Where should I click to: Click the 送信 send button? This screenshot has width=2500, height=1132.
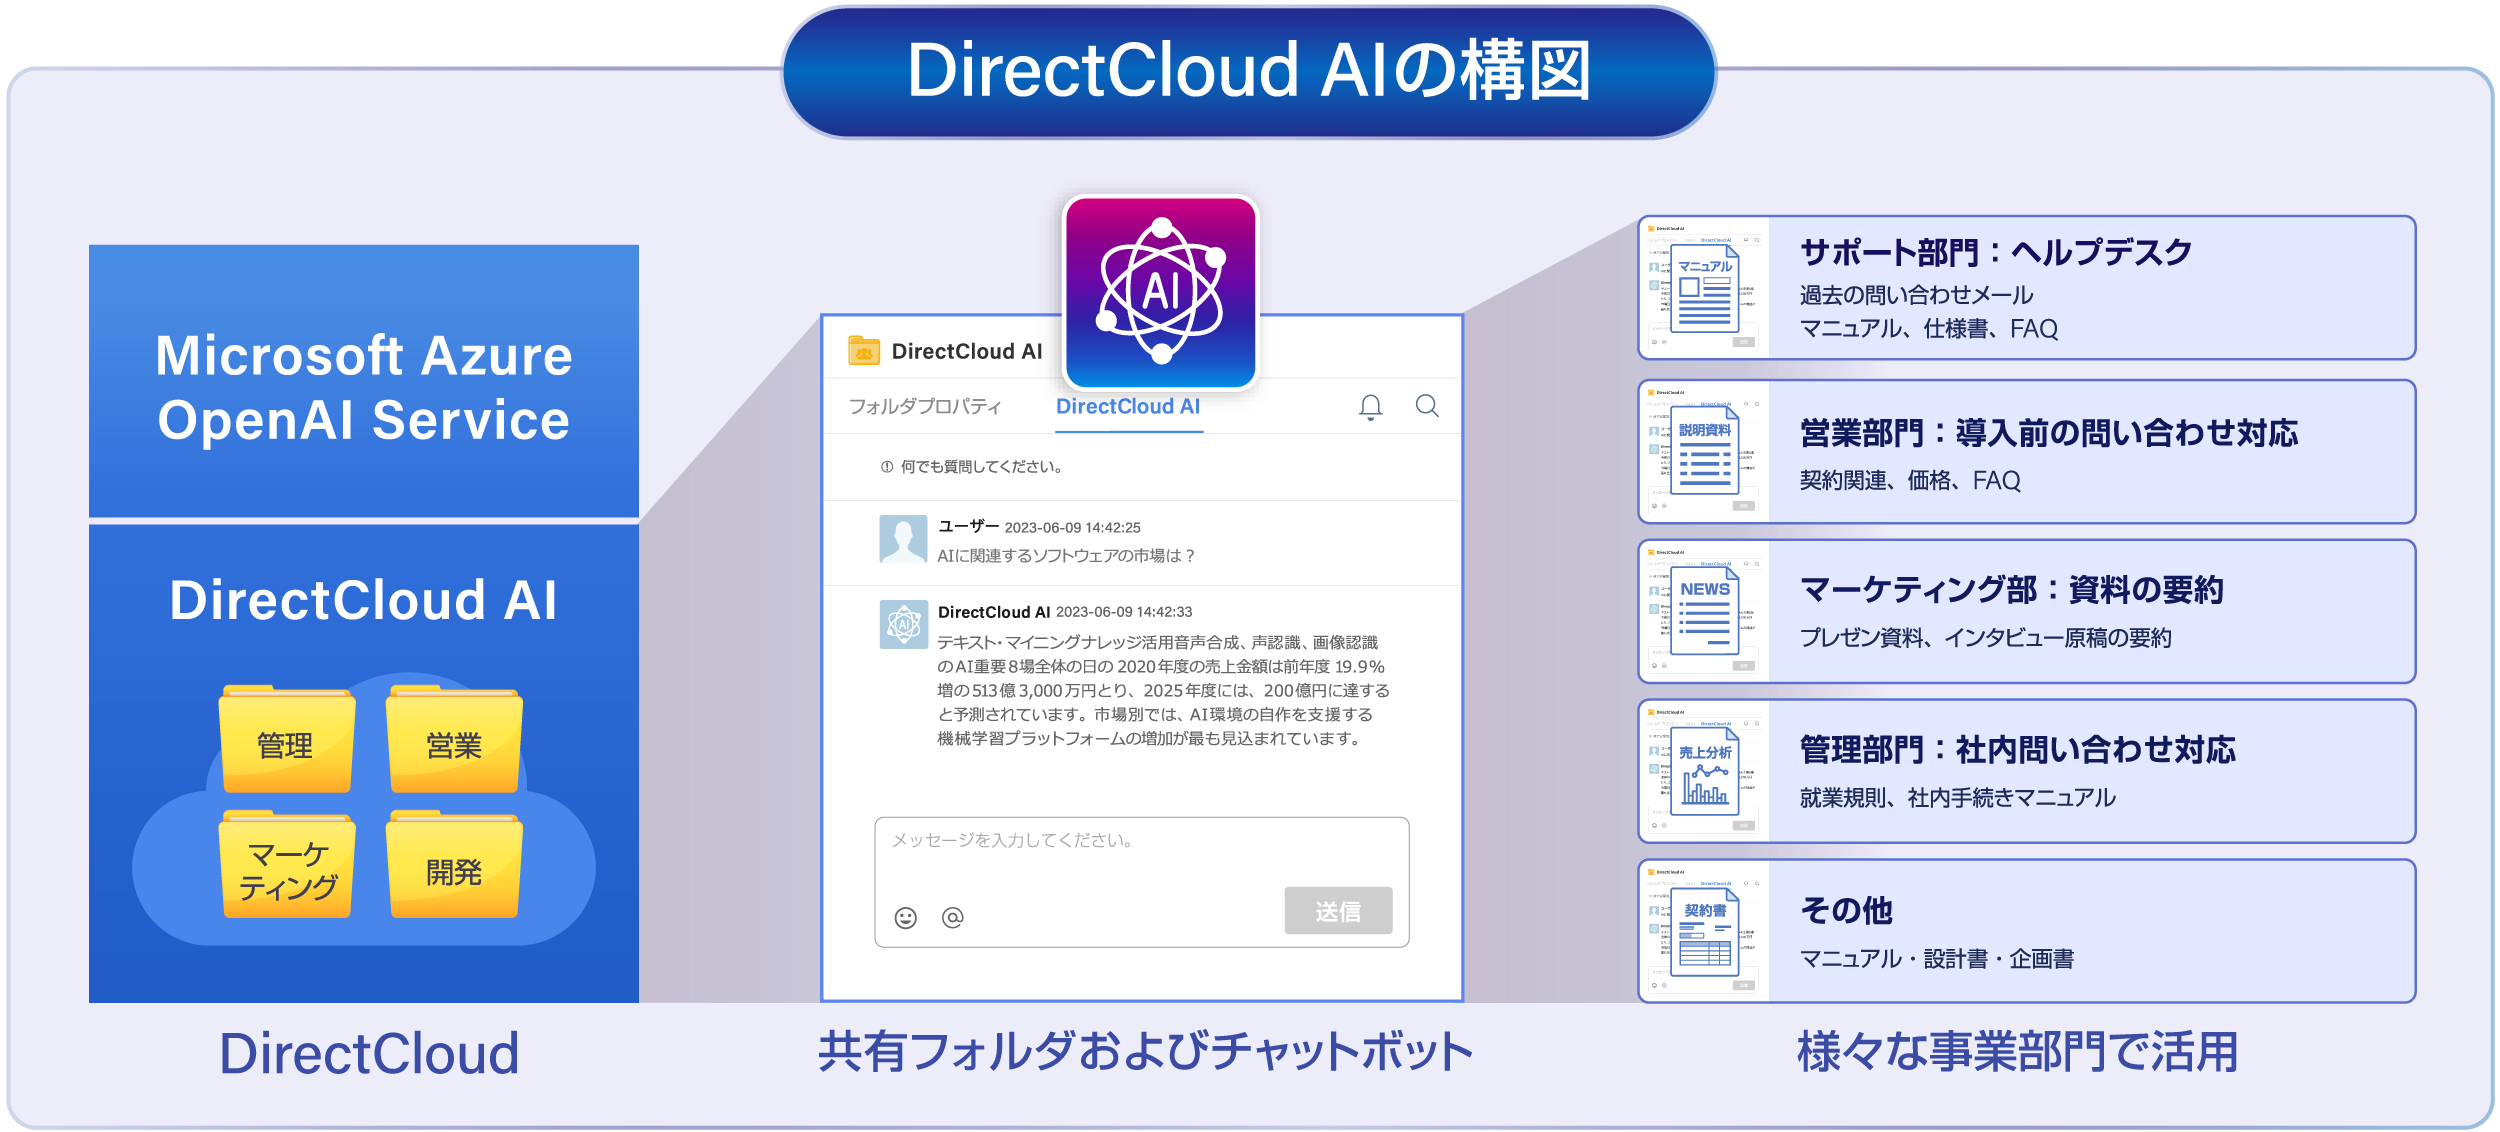1338,911
